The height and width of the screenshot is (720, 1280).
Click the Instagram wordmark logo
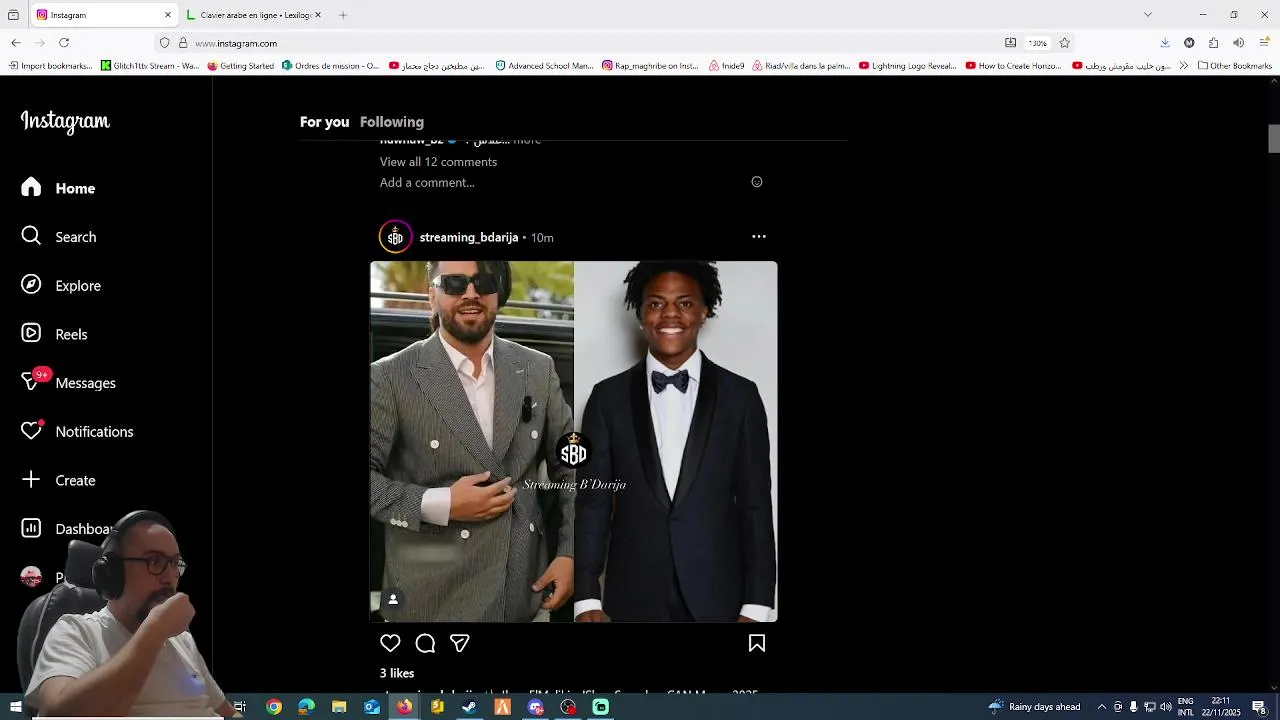click(x=65, y=122)
